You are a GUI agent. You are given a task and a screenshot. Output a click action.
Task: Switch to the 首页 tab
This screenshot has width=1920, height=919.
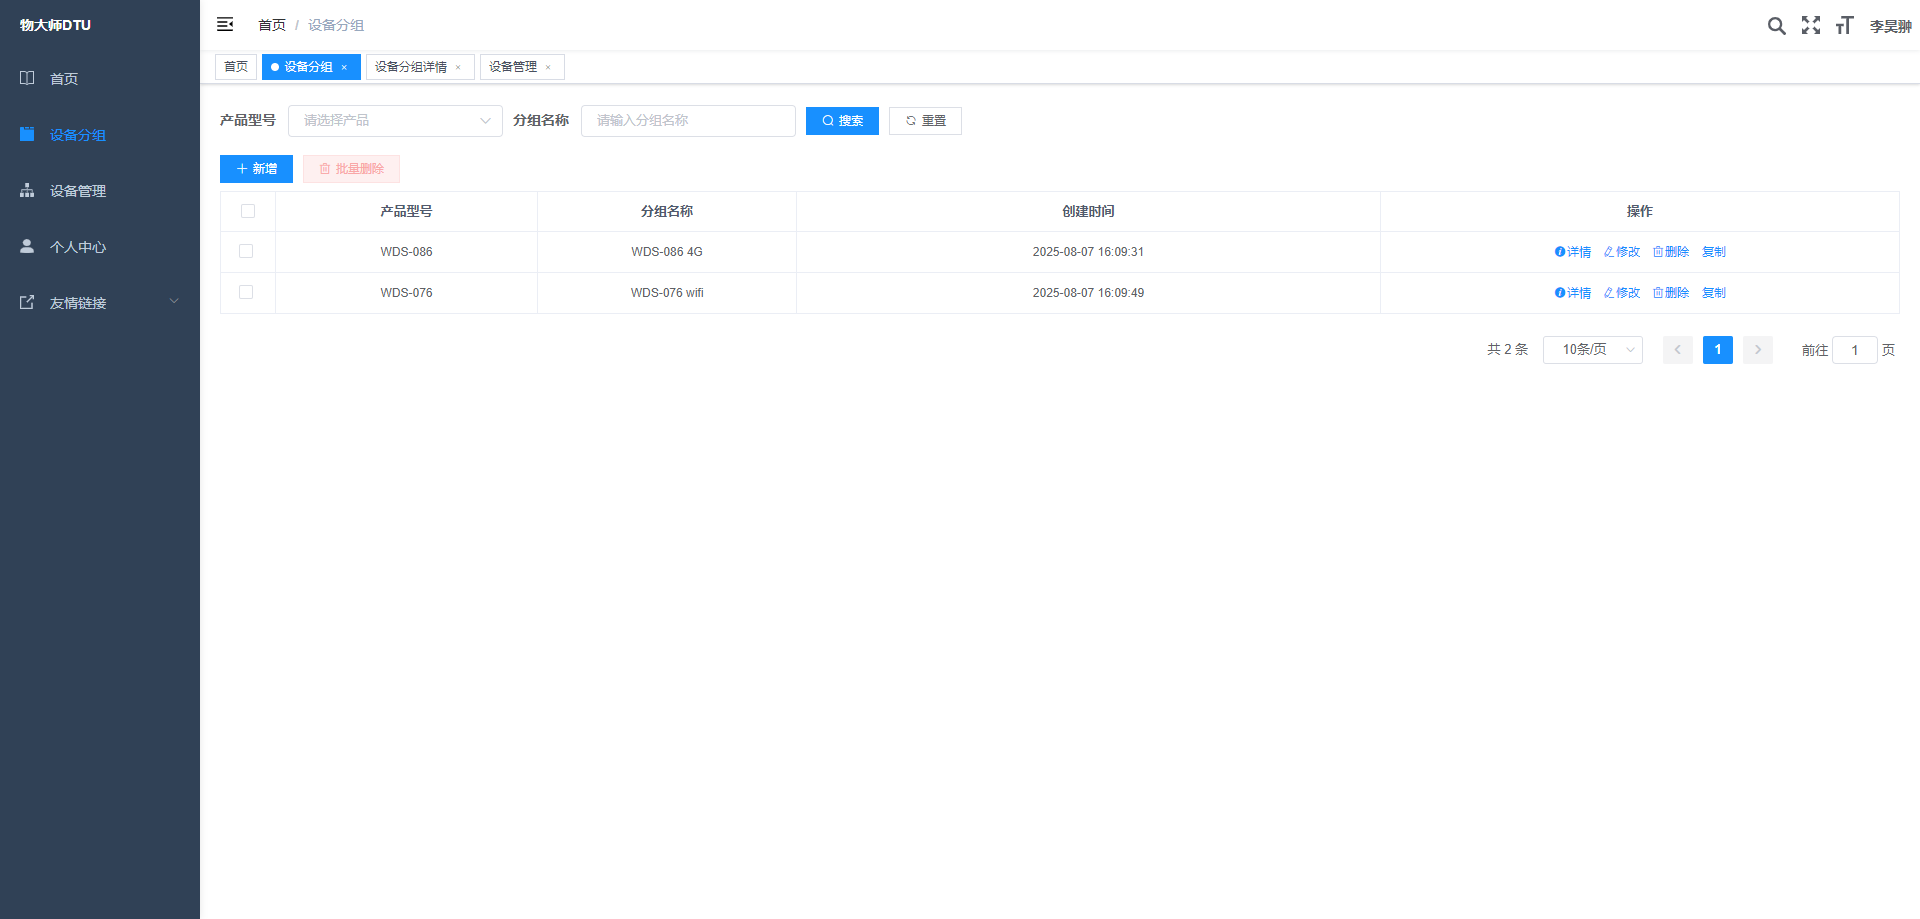click(236, 67)
